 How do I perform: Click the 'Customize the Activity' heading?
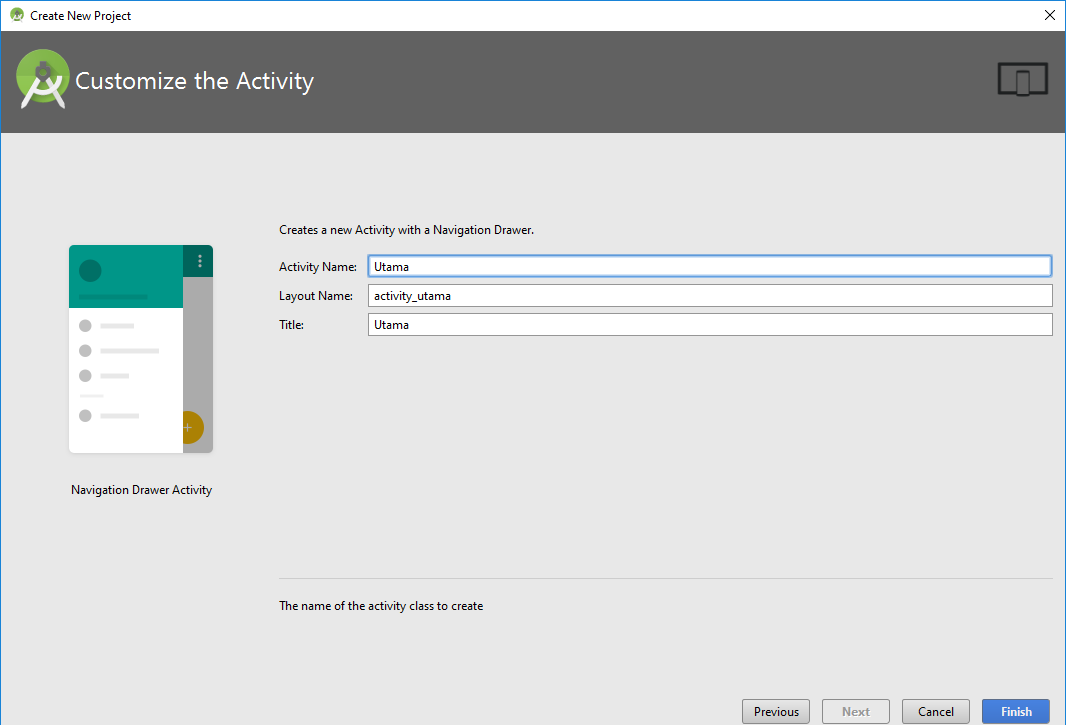click(194, 81)
